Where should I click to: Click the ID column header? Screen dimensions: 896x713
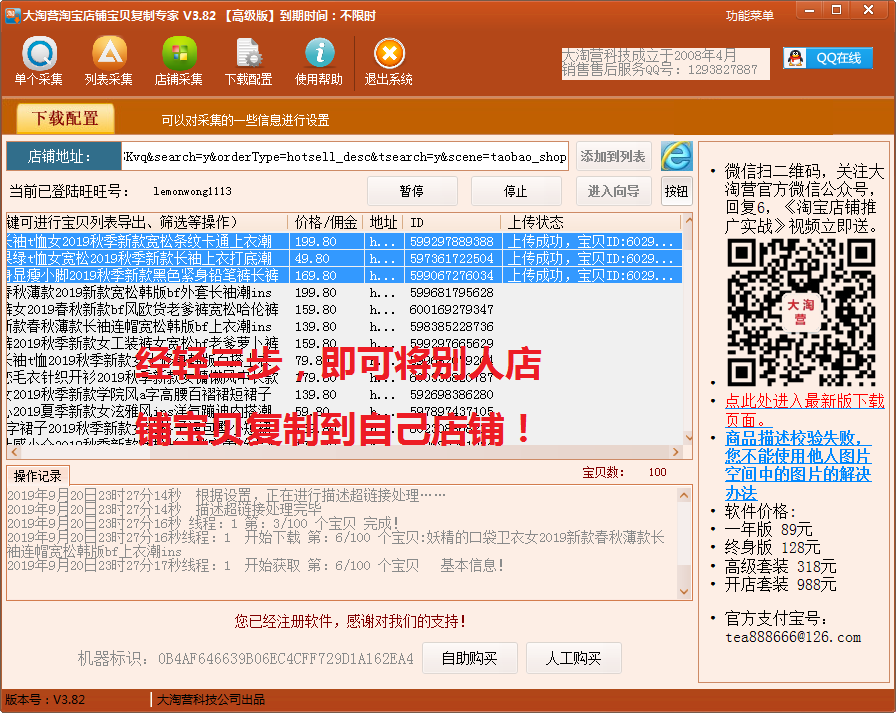point(452,222)
